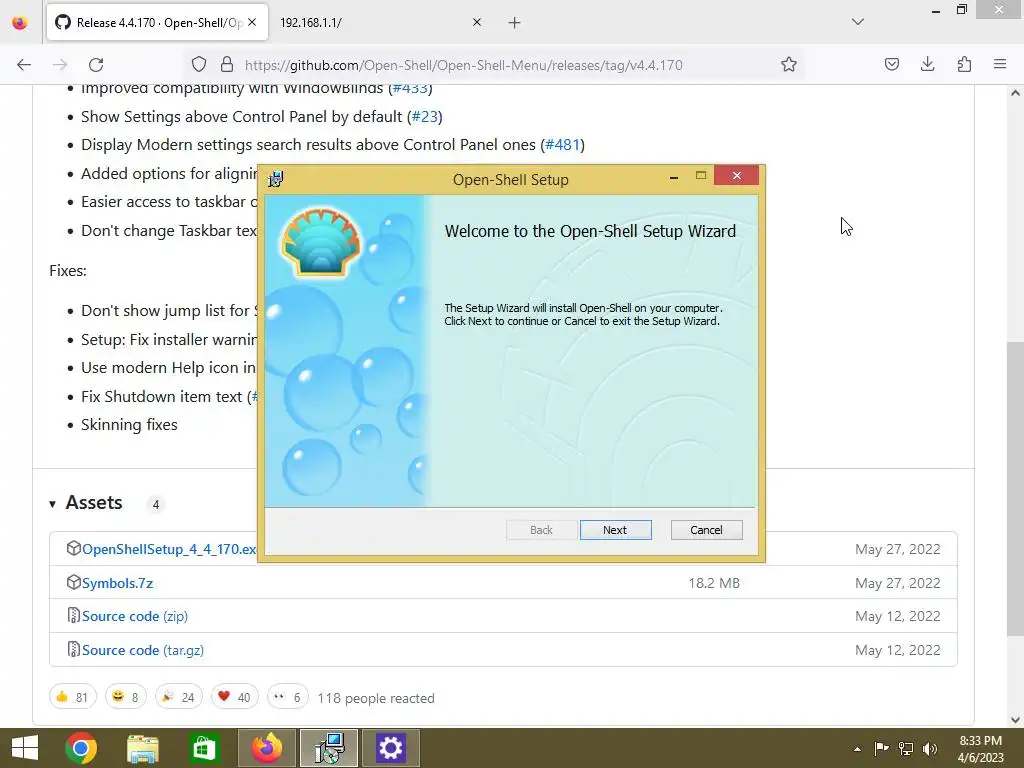The image size is (1024, 768).
Task: Click the Source code tar.gz file icon
Action: tap(73, 650)
